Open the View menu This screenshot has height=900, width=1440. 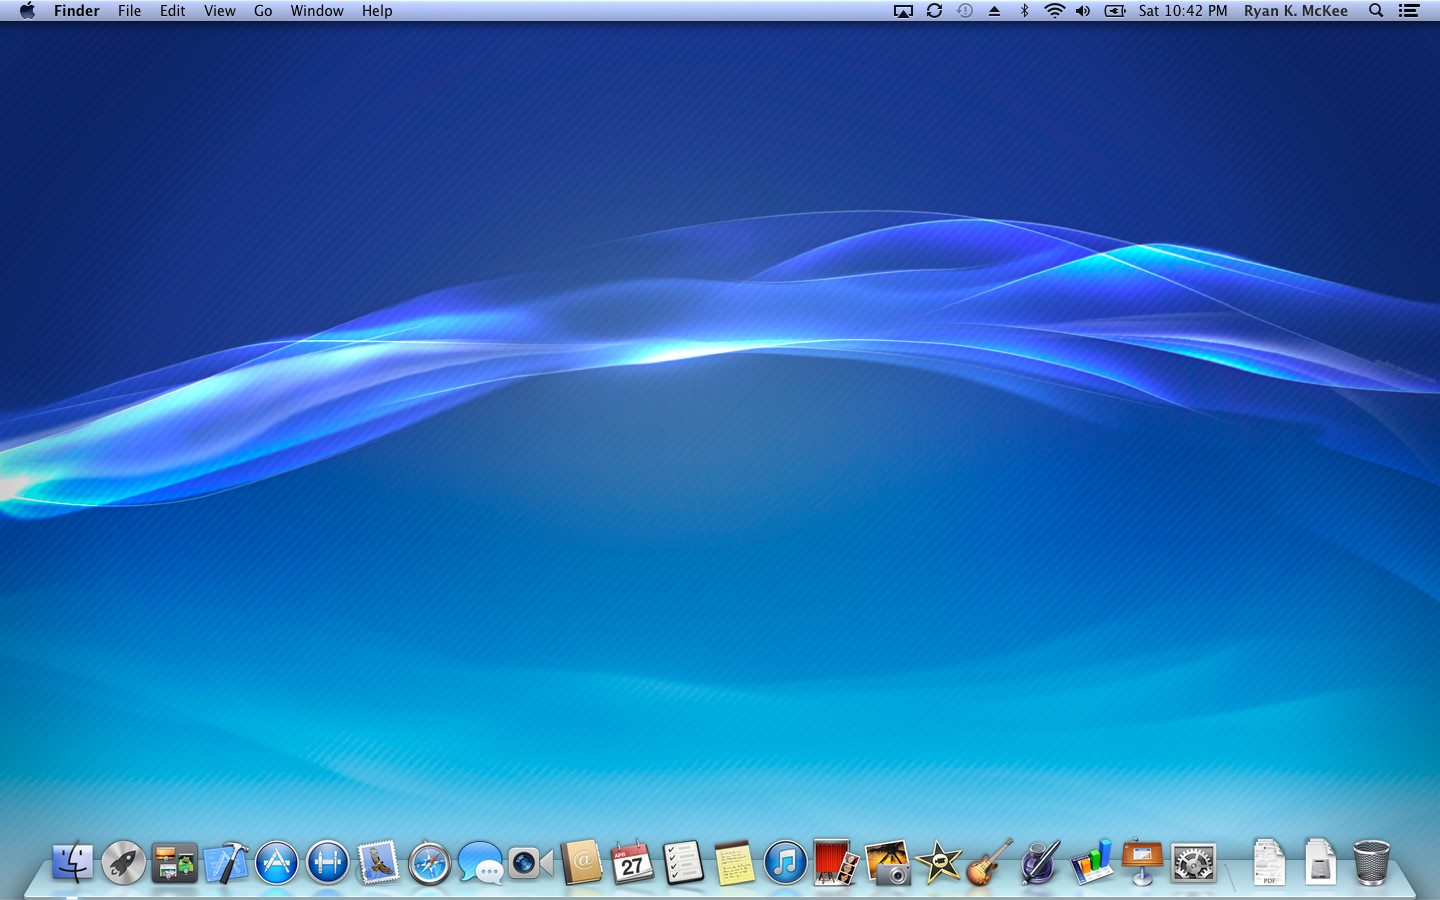point(219,11)
